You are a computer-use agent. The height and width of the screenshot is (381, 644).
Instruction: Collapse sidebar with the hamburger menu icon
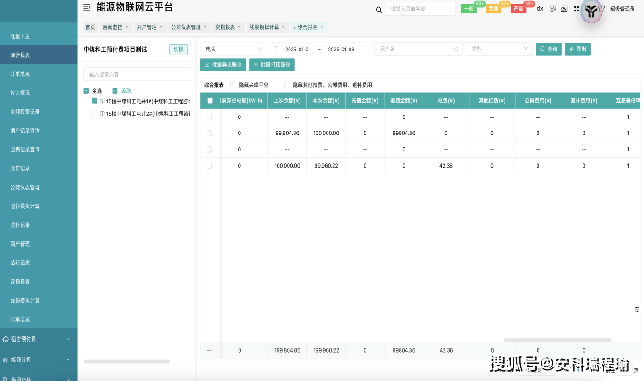87,7
